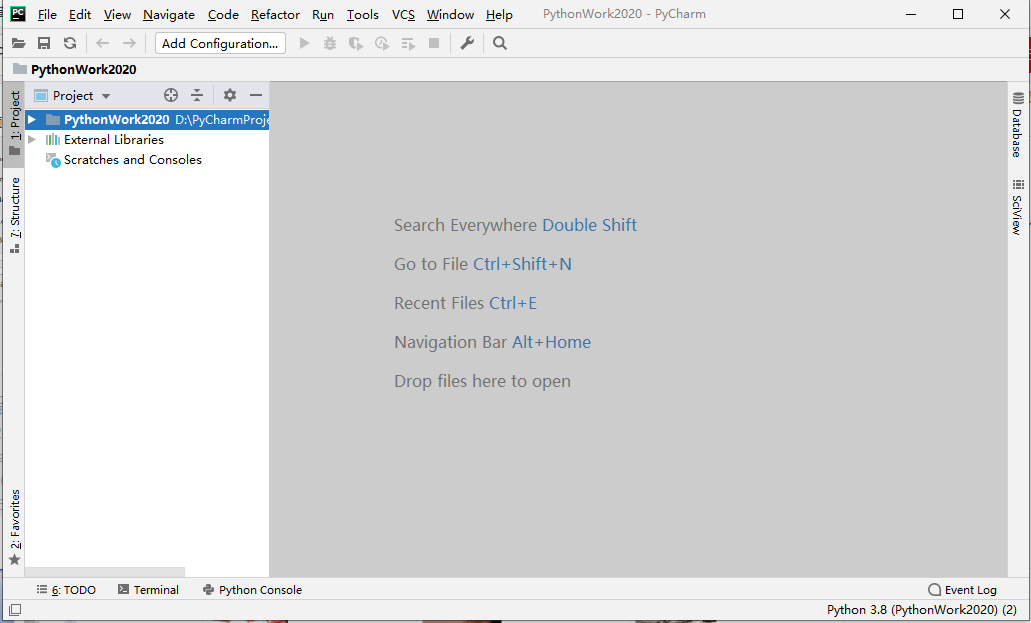Click the PyCharm logo icon
Screen dimensions: 1031x623
pyautogui.click(x=18, y=14)
